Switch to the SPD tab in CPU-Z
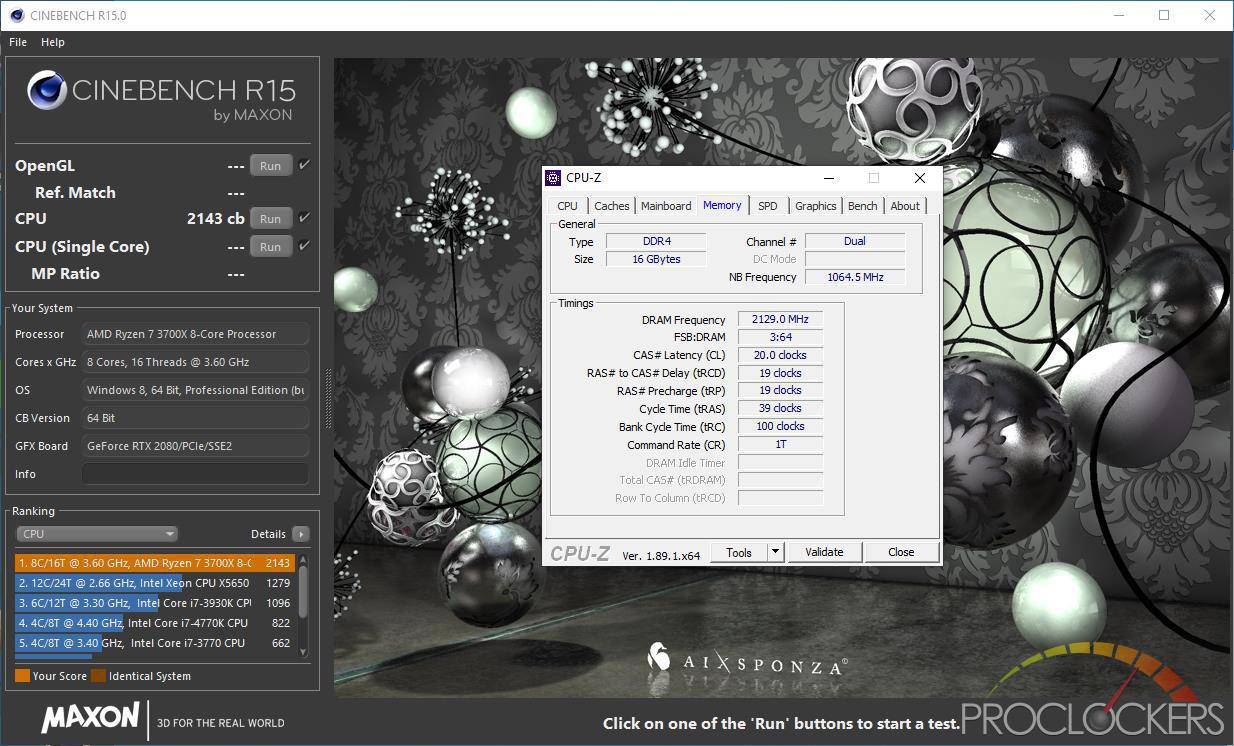1234x746 pixels. 768,206
